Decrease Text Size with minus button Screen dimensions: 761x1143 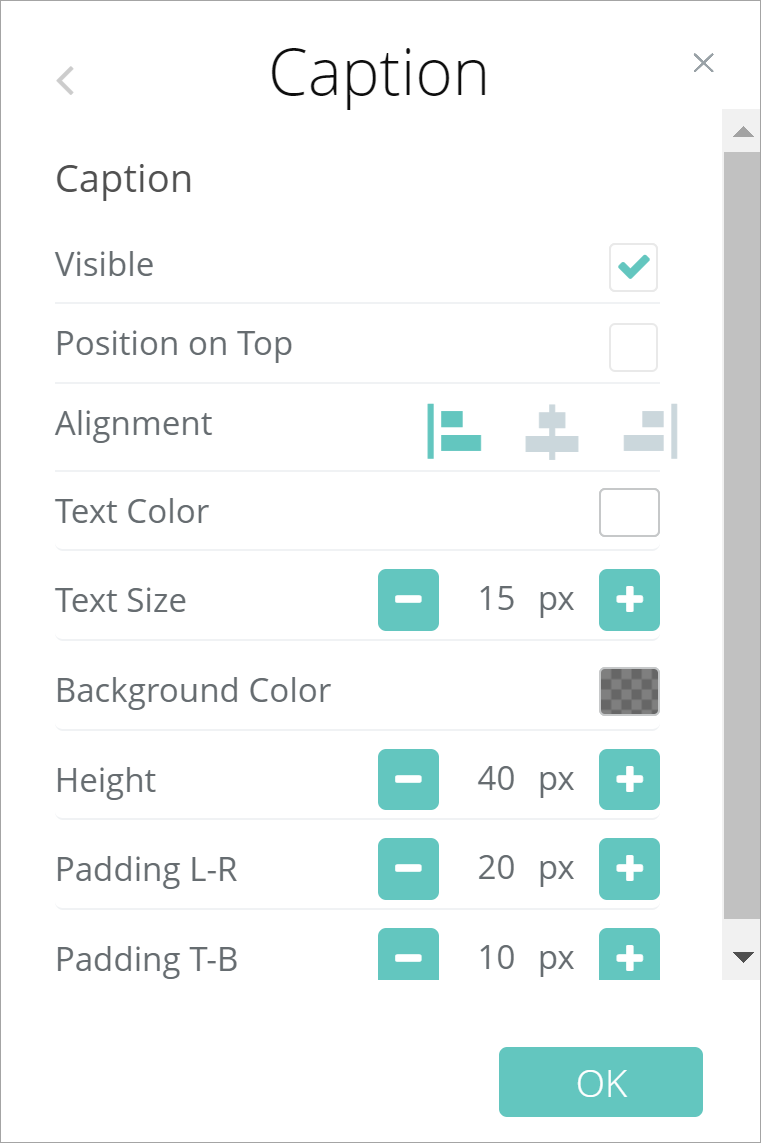408,600
